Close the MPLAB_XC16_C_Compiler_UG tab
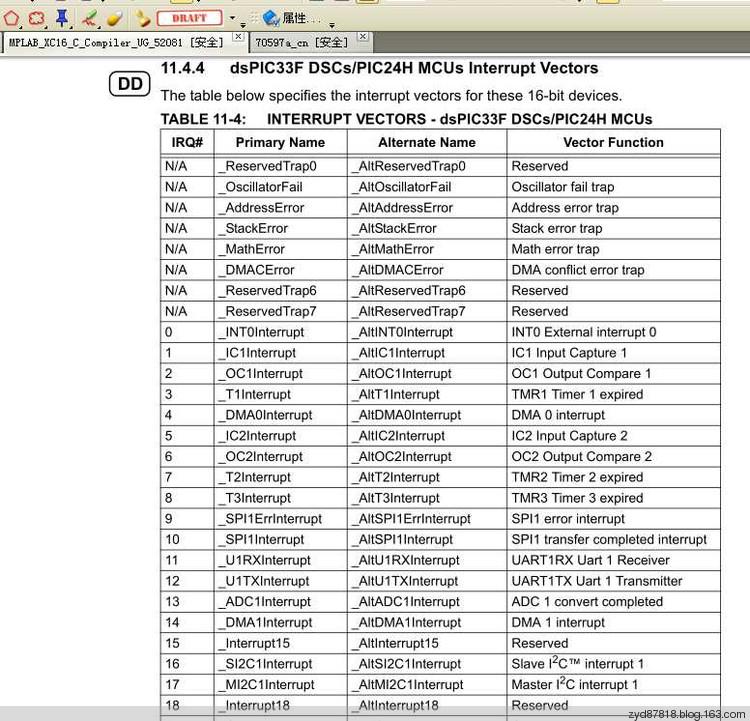The width and height of the screenshot is (750, 721). pyautogui.click(x=238, y=37)
